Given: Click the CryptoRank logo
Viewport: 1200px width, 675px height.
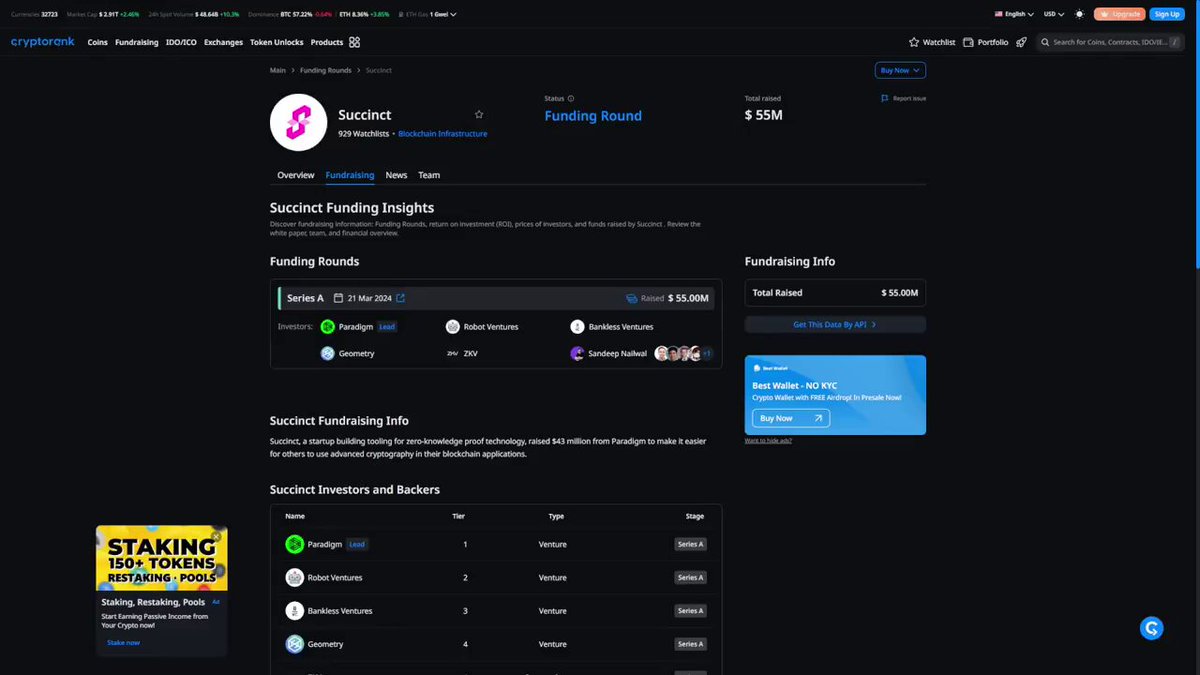Looking at the screenshot, I should [45, 42].
